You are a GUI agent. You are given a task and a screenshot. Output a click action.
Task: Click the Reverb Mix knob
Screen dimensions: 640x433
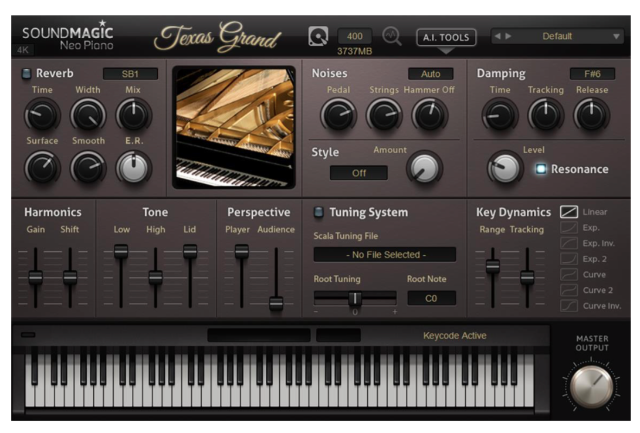tap(133, 115)
